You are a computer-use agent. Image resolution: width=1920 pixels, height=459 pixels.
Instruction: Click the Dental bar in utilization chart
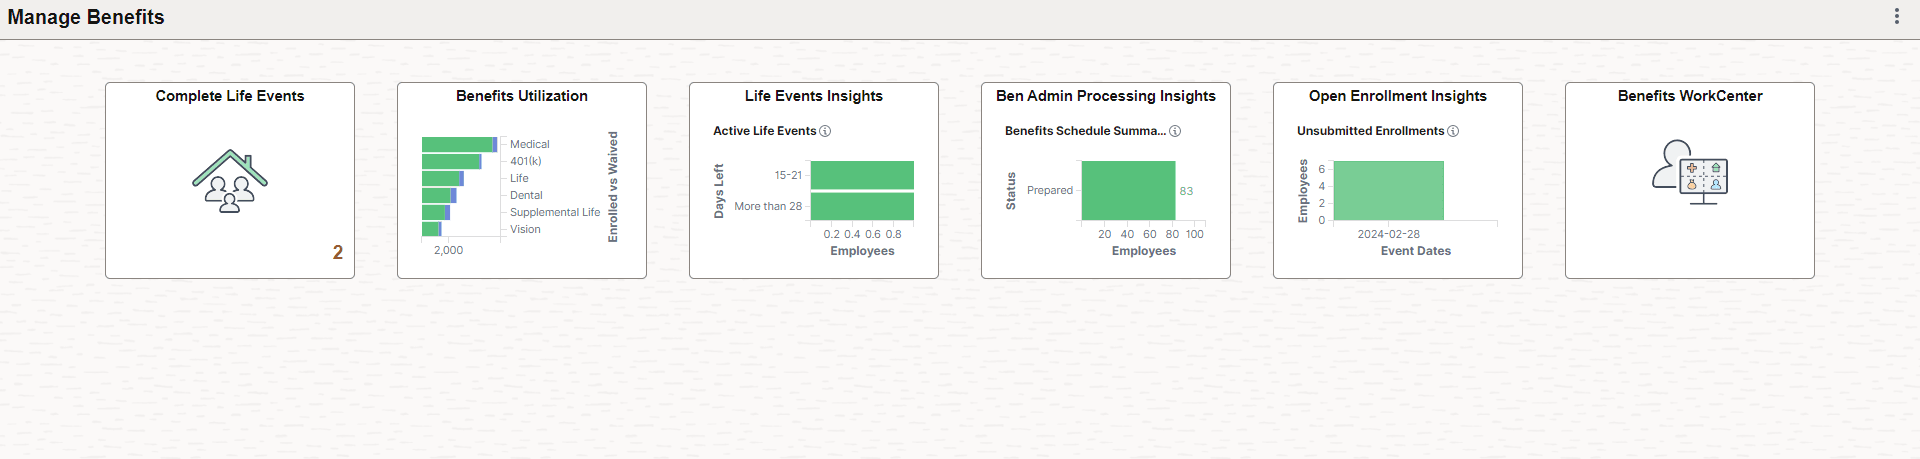coord(437,195)
